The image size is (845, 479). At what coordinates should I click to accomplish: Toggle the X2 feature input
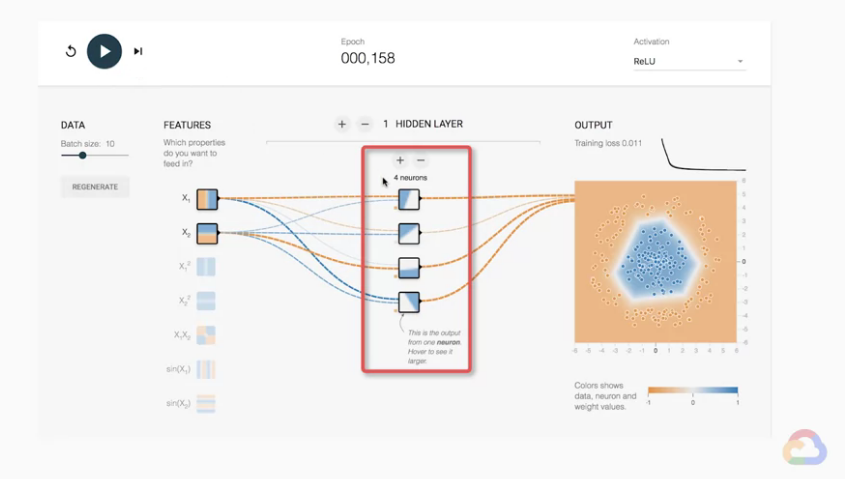pos(207,234)
